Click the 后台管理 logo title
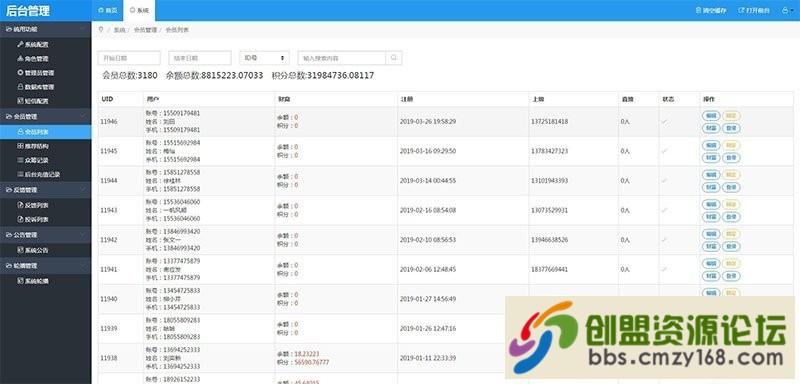 28,10
